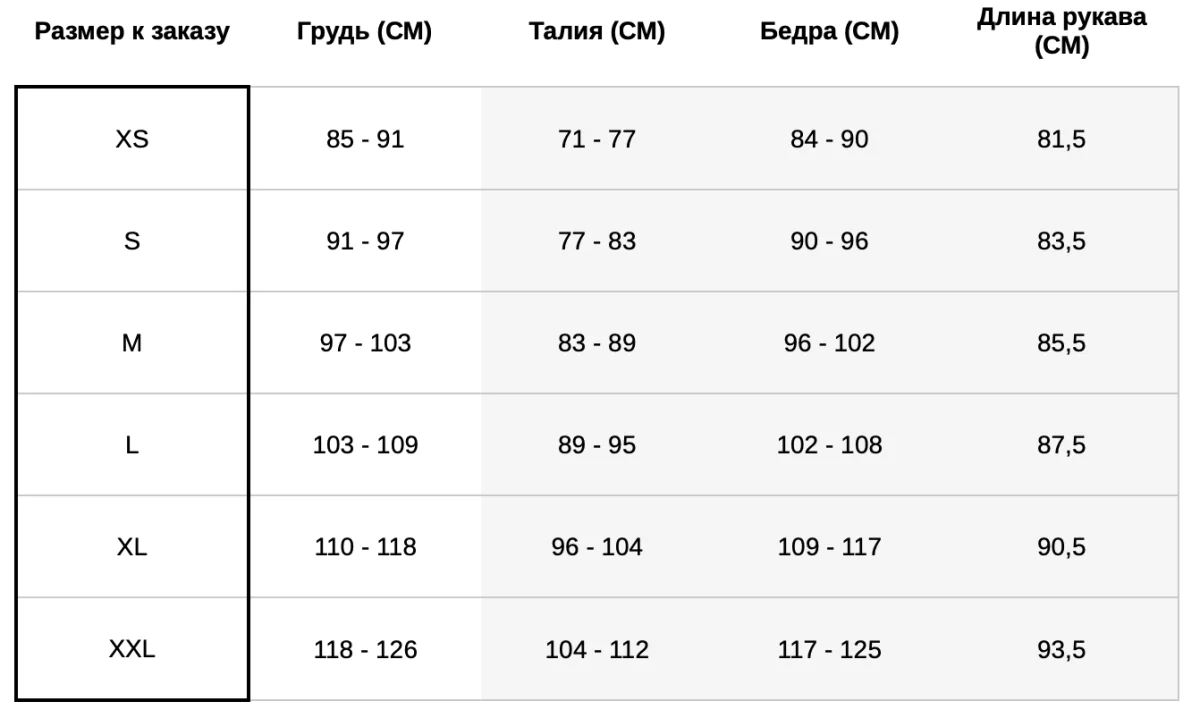Pick the XXL size cell
This screenshot has width=1200, height=710.
(x=132, y=650)
